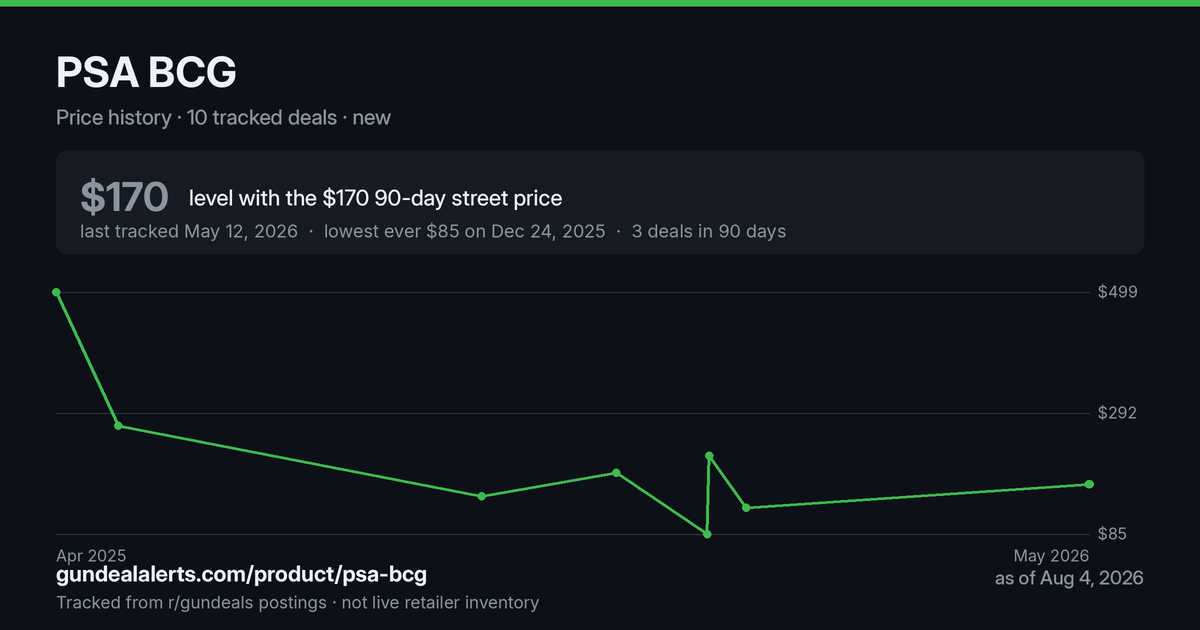Screen dimensions: 1200x630
Task: Click the PSA BCG product title
Action: pos(146,73)
